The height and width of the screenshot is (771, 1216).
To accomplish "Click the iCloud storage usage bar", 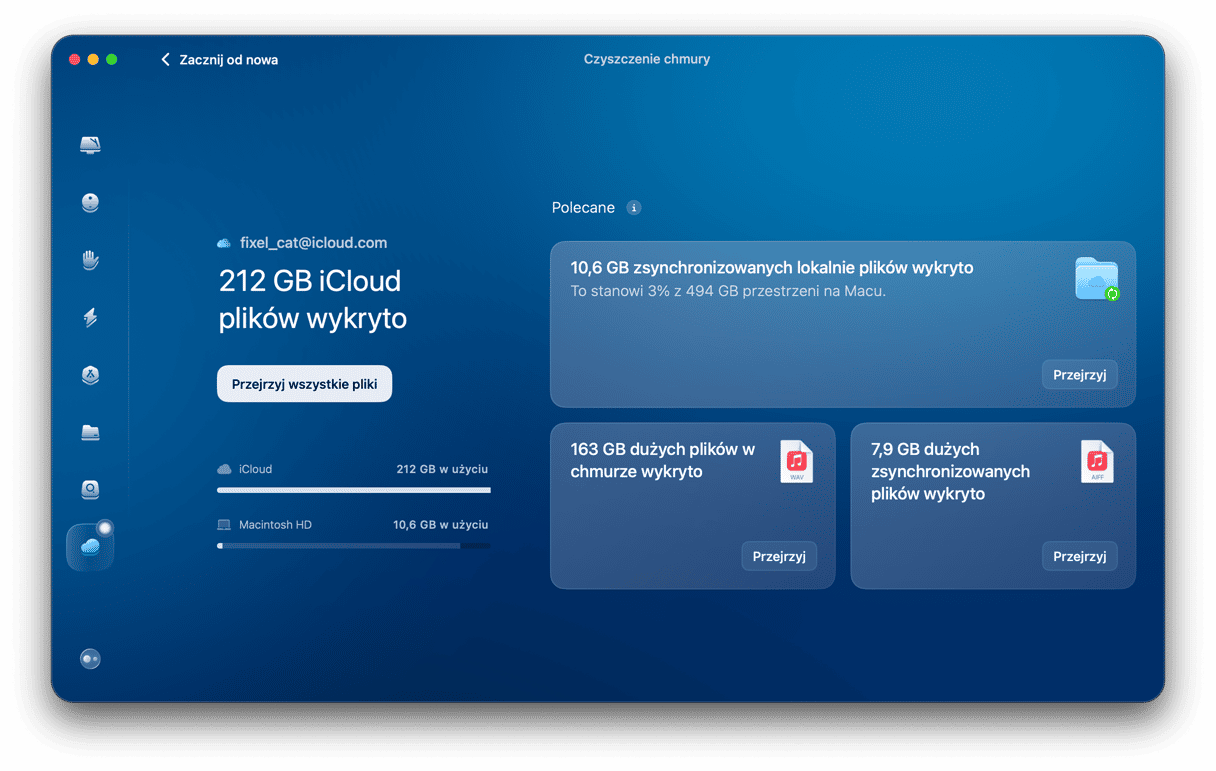I will (353, 490).
